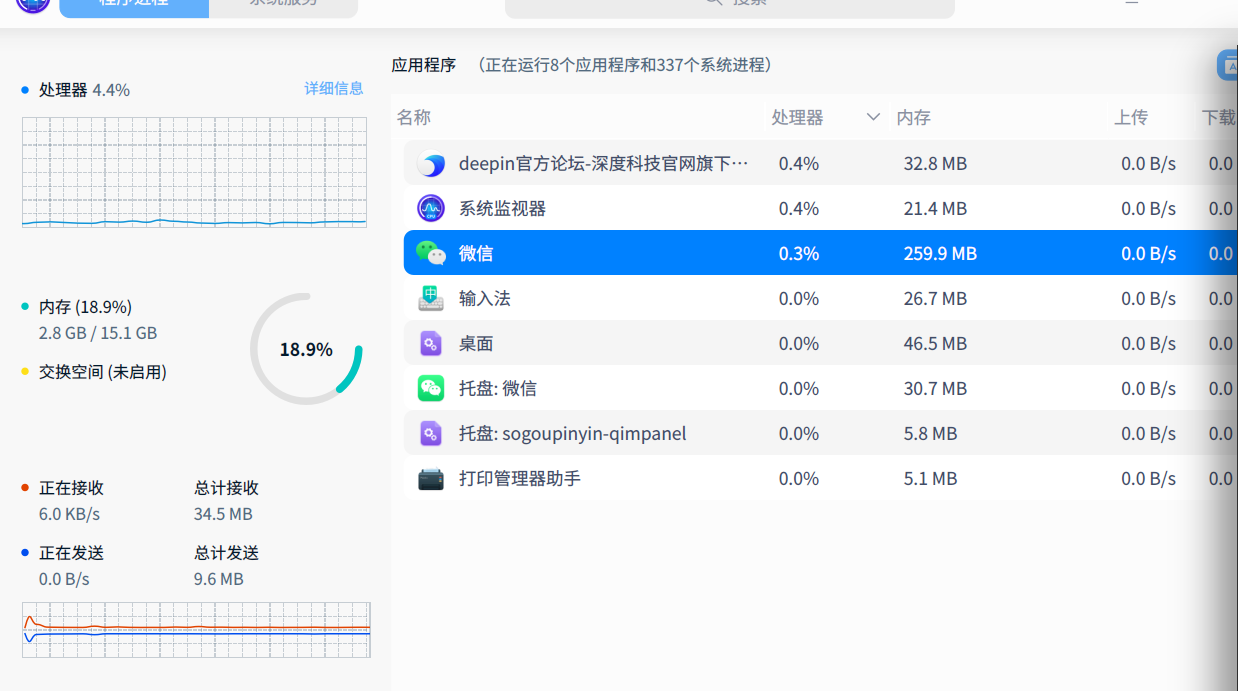Click the print manager helper (打印管理器助手) icon

click(x=431, y=479)
